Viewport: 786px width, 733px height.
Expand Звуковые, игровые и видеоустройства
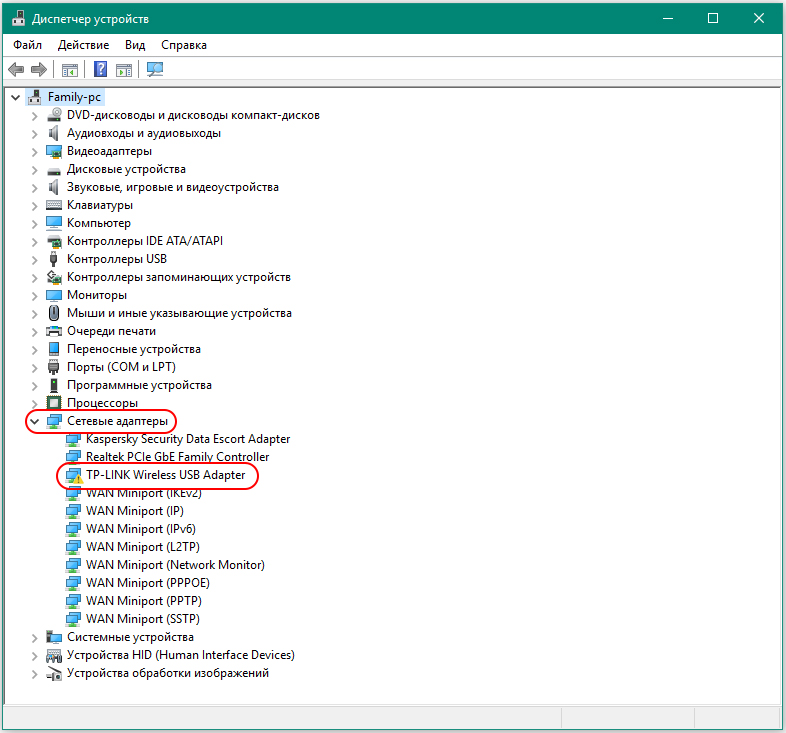34,188
